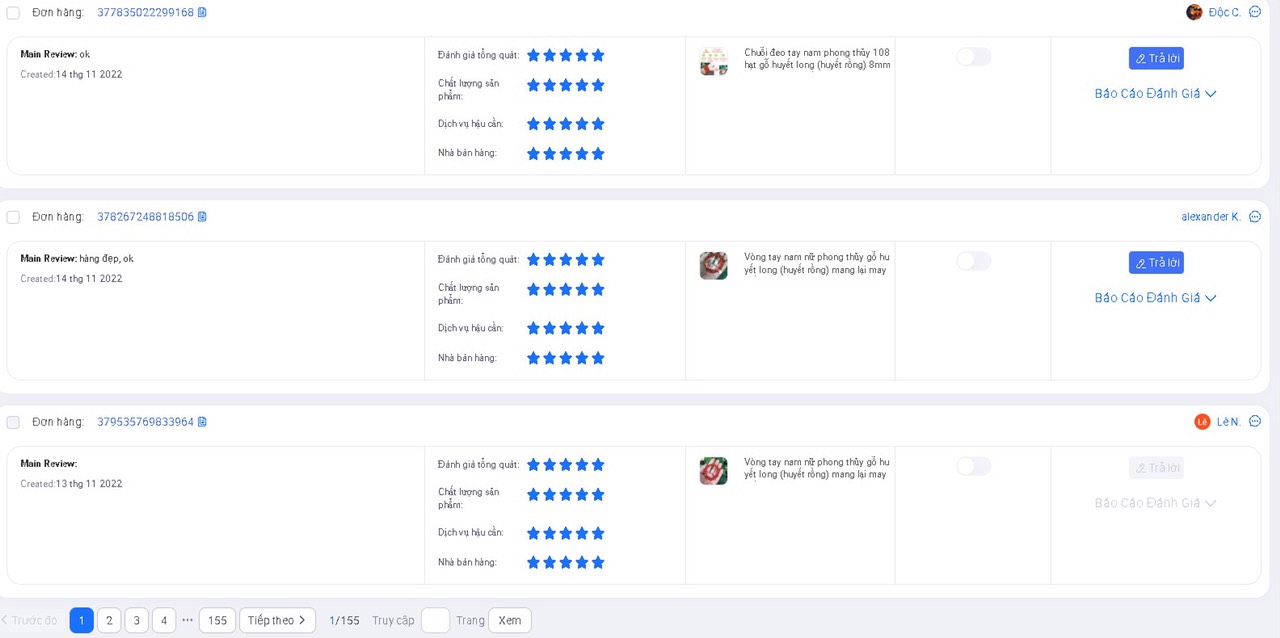Go to page 2 of reviews
The width and height of the screenshot is (1280, 638).
(x=109, y=620)
